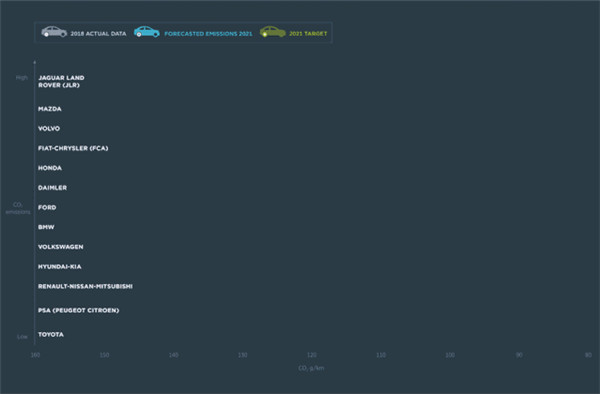The height and width of the screenshot is (394, 600).
Task: Toggle the 2021 Target legend text
Action: coord(308,34)
